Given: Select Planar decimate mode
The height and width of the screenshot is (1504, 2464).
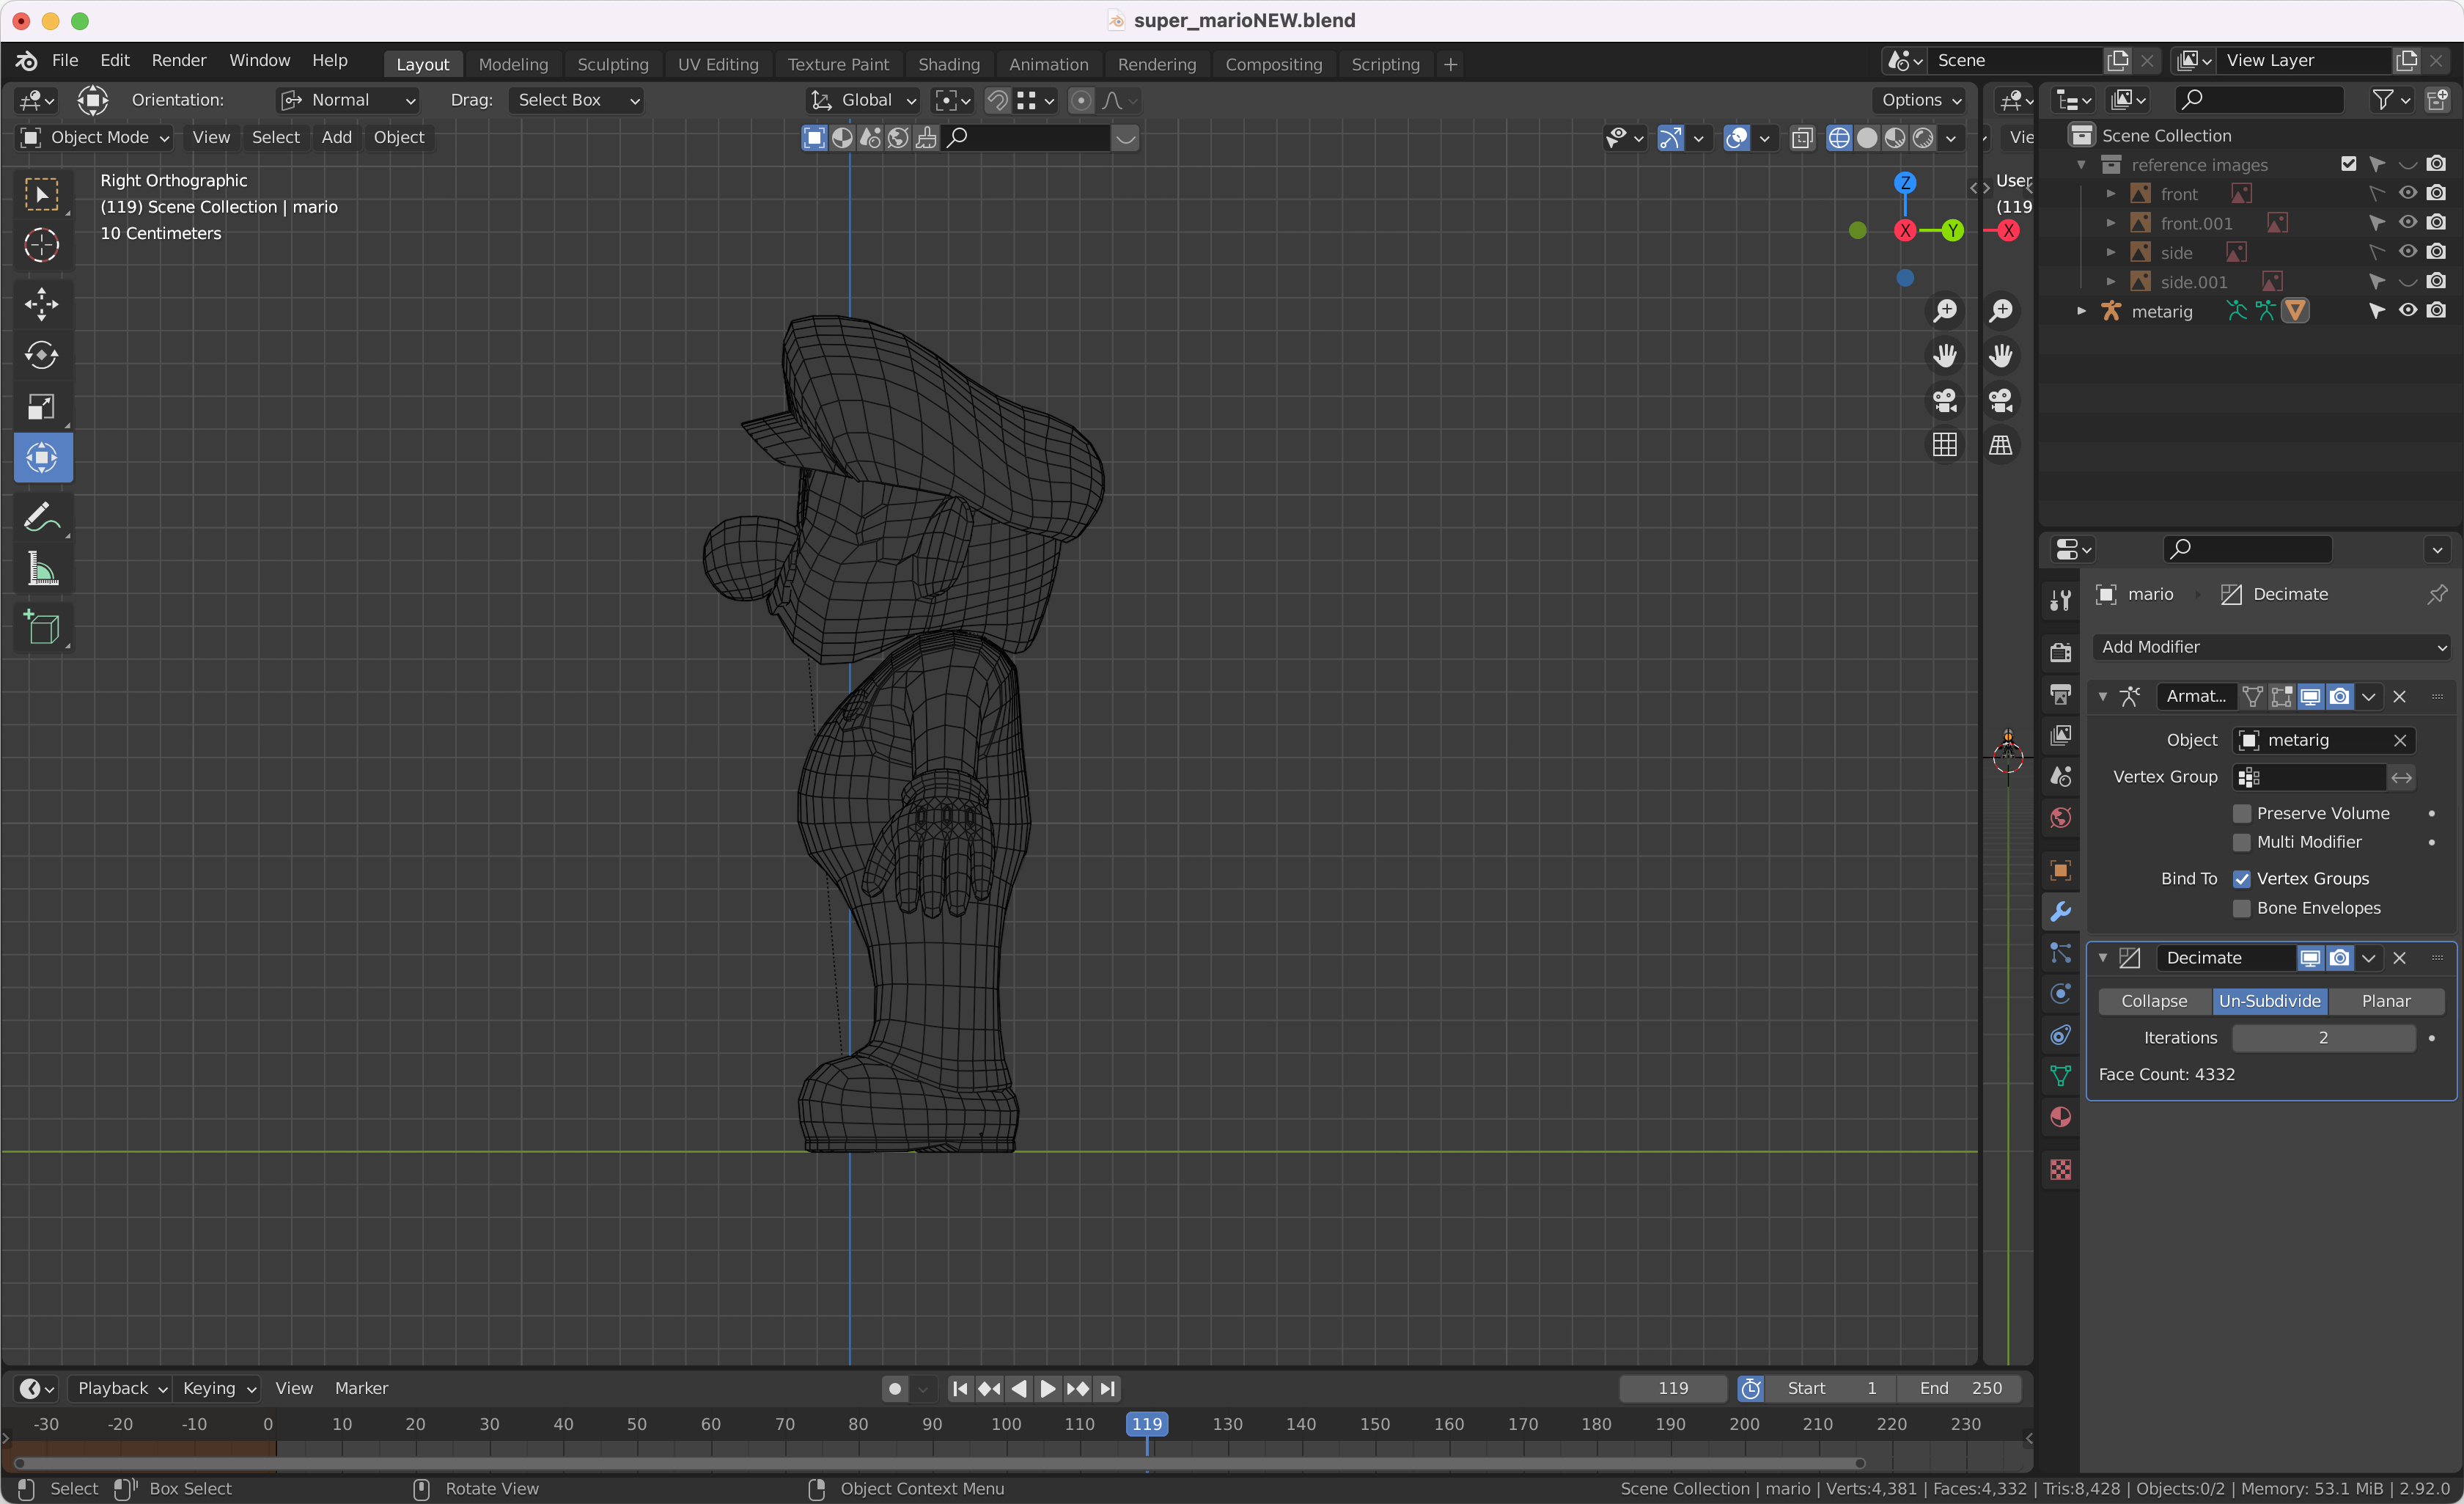Looking at the screenshot, I should [2386, 1002].
